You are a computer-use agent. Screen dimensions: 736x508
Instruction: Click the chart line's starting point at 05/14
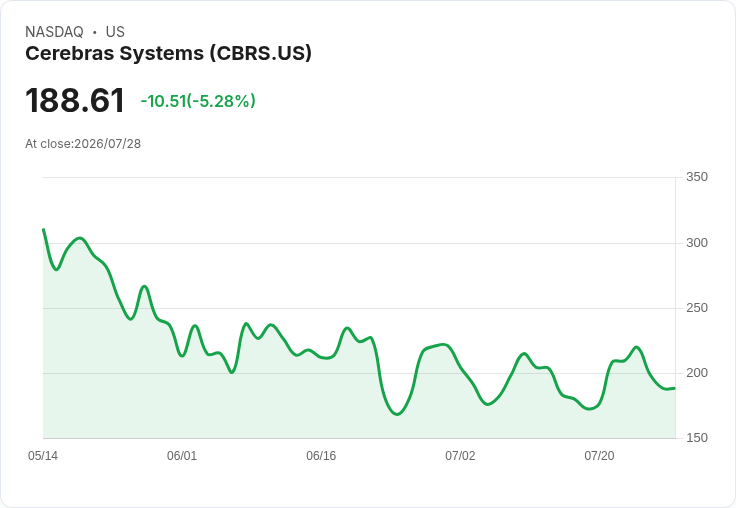coord(44,230)
